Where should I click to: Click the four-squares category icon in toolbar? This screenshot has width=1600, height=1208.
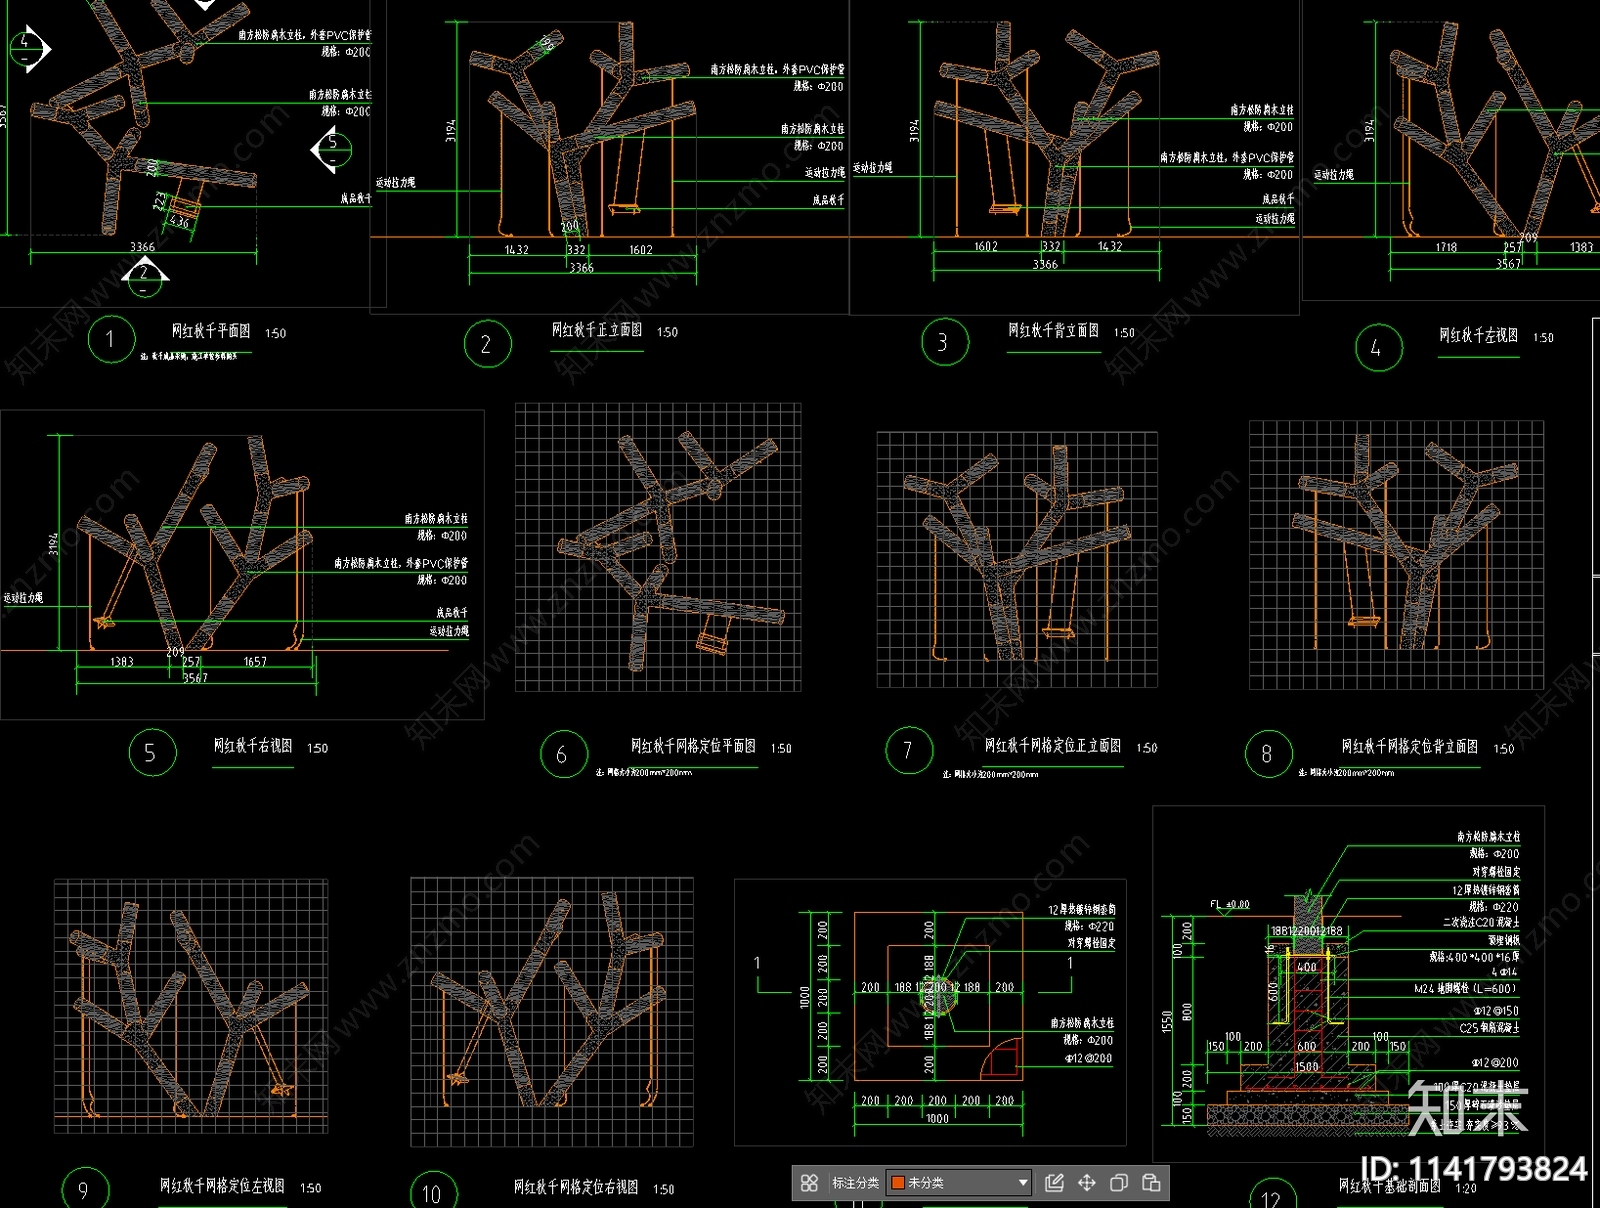809,1183
